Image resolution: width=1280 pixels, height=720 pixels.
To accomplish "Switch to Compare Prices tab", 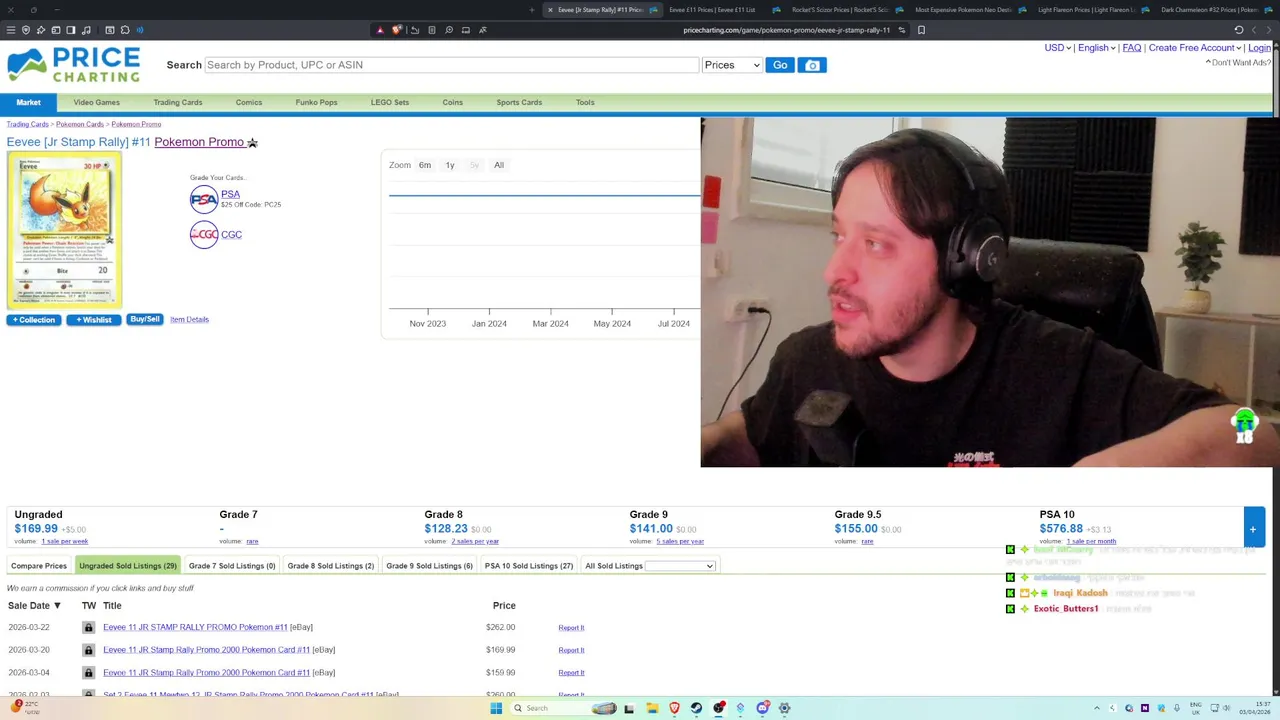I will 39,566.
